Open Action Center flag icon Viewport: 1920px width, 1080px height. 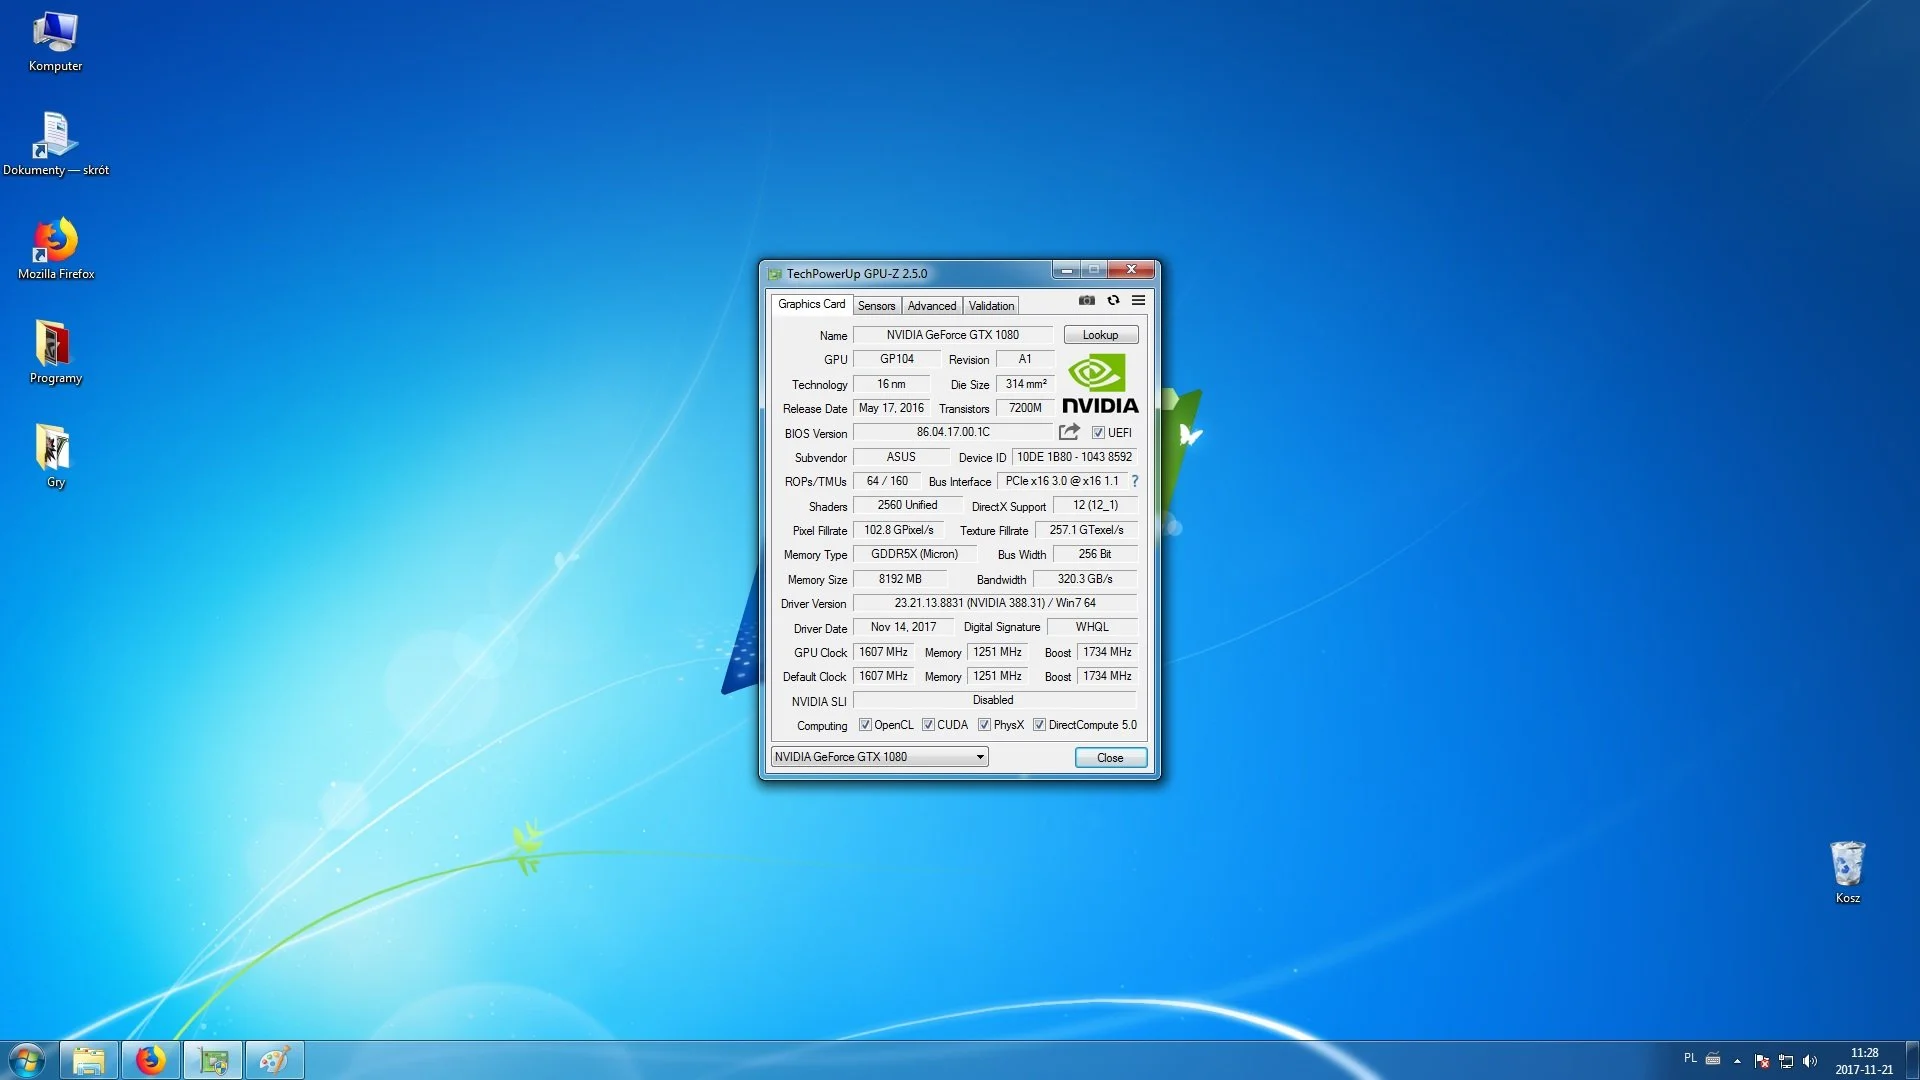click(x=1762, y=1061)
